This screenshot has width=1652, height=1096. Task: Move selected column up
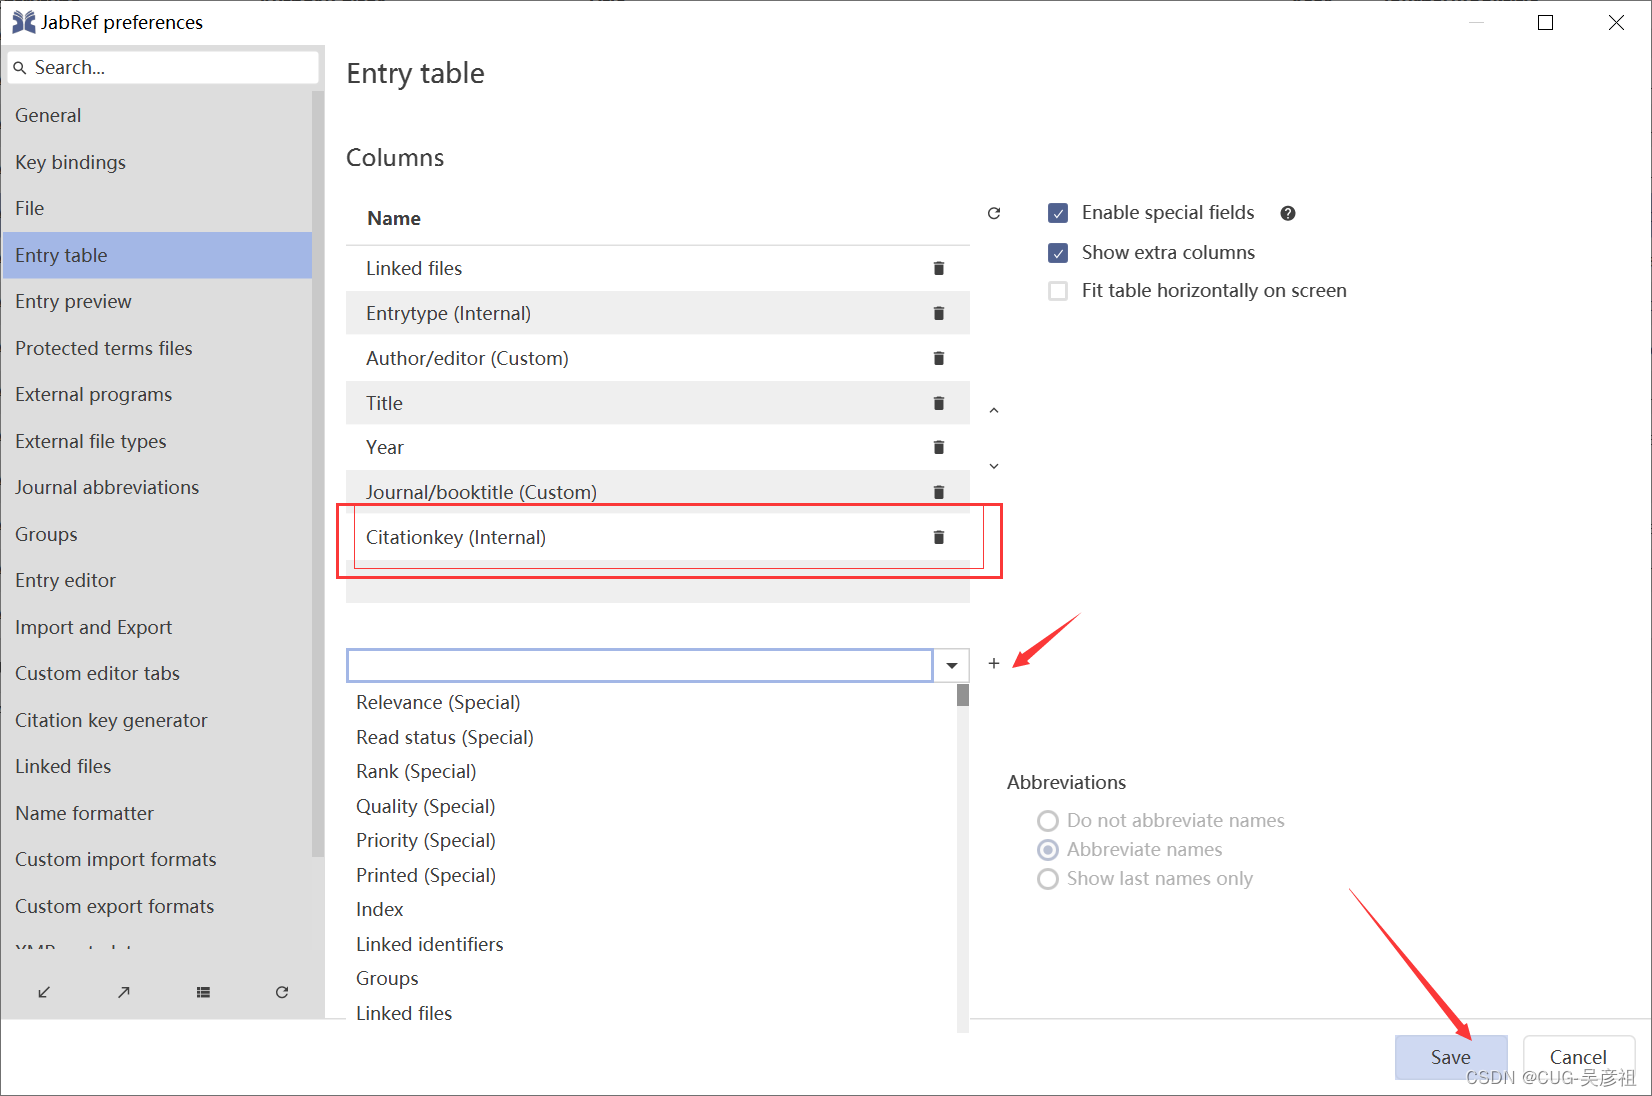[x=994, y=410]
